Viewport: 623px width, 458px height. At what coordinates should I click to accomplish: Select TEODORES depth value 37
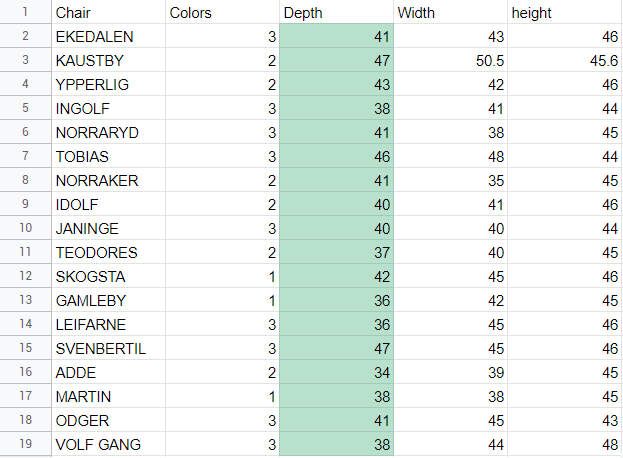(337, 252)
